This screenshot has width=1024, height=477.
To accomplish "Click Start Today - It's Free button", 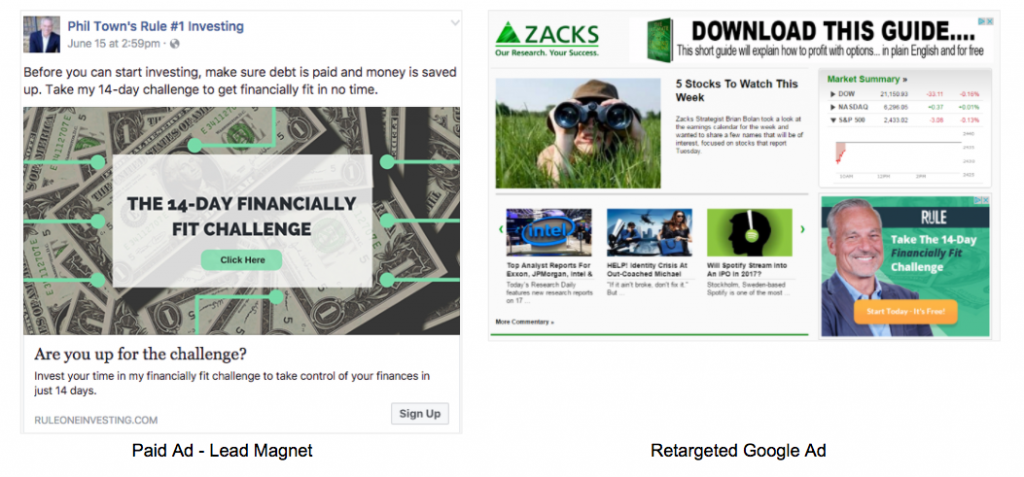I will (x=905, y=312).
